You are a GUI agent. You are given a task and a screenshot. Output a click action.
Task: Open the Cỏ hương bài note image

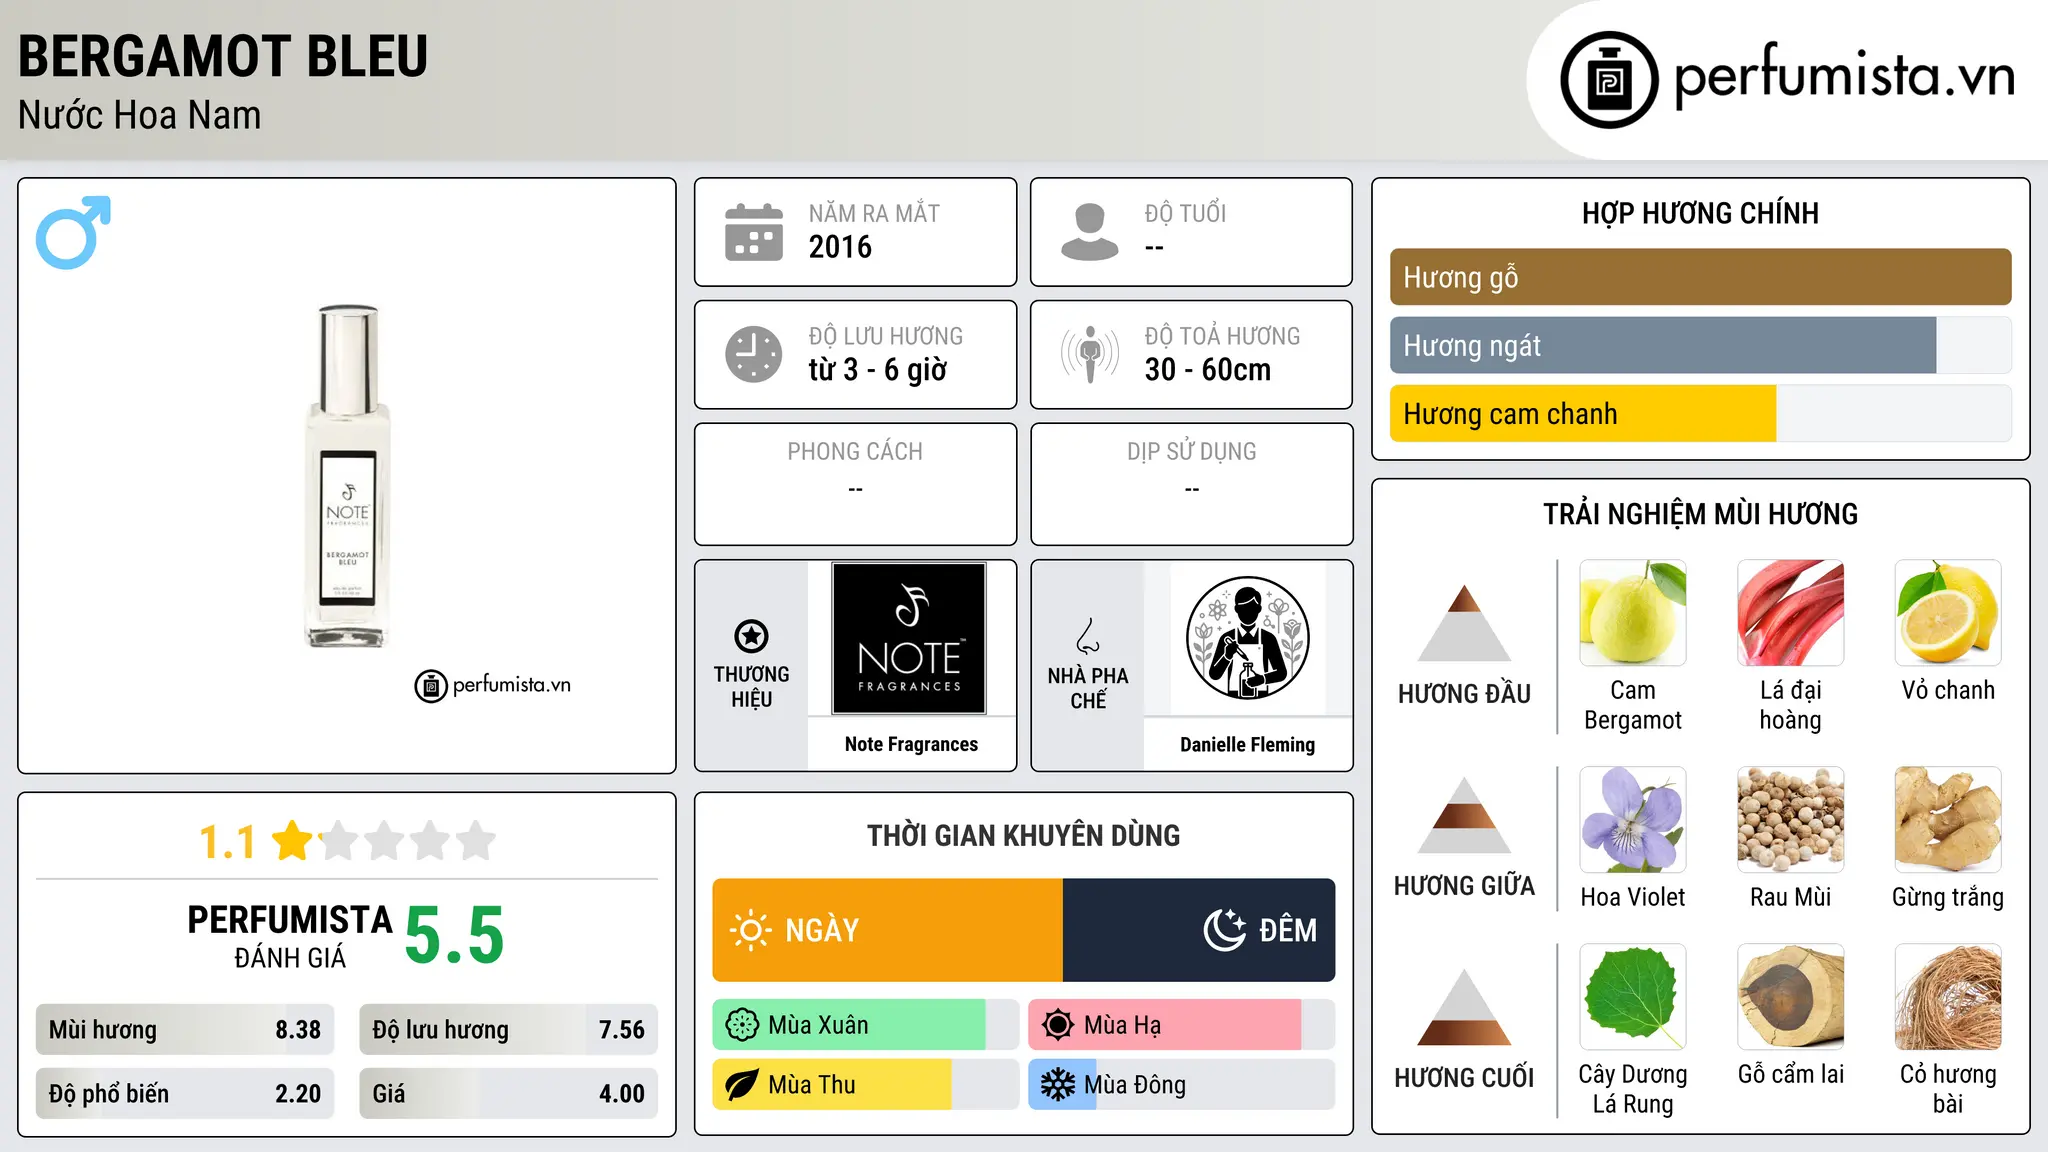point(1948,997)
